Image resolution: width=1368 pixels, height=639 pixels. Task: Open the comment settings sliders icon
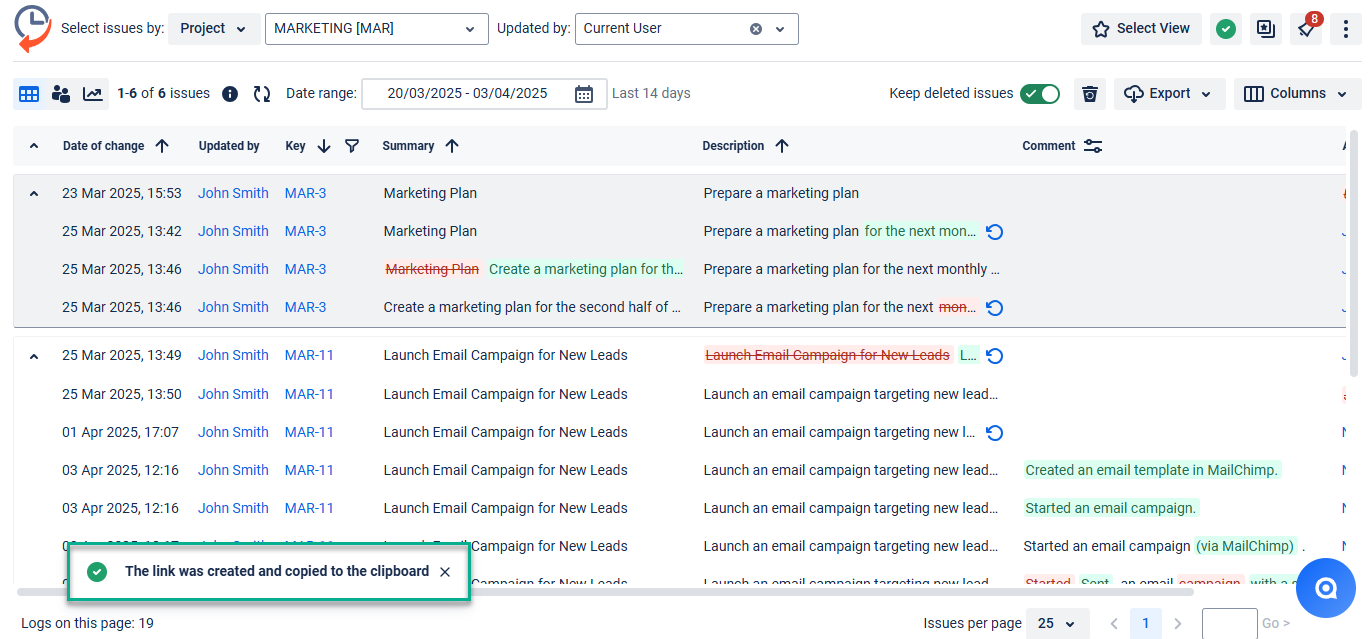pos(1093,146)
